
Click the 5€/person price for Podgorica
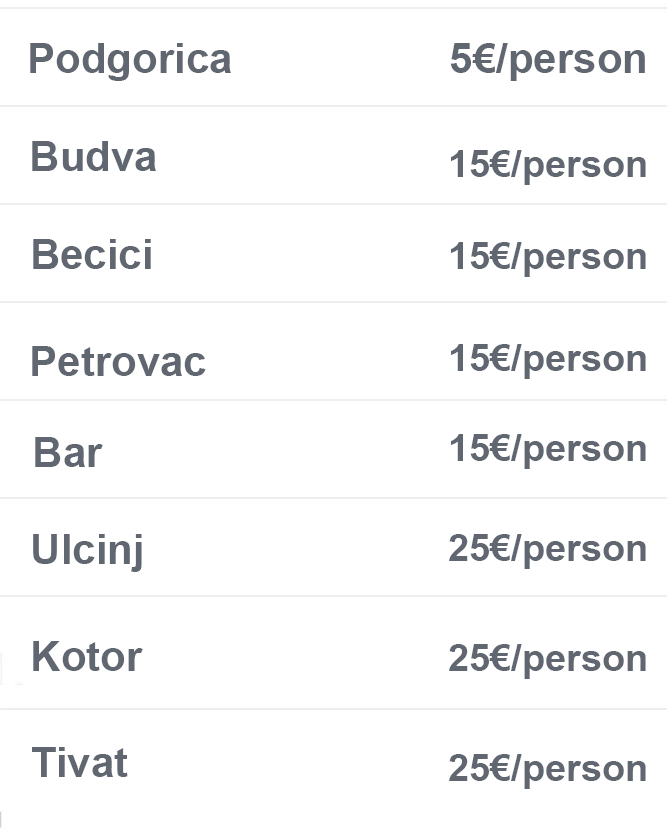(x=548, y=59)
